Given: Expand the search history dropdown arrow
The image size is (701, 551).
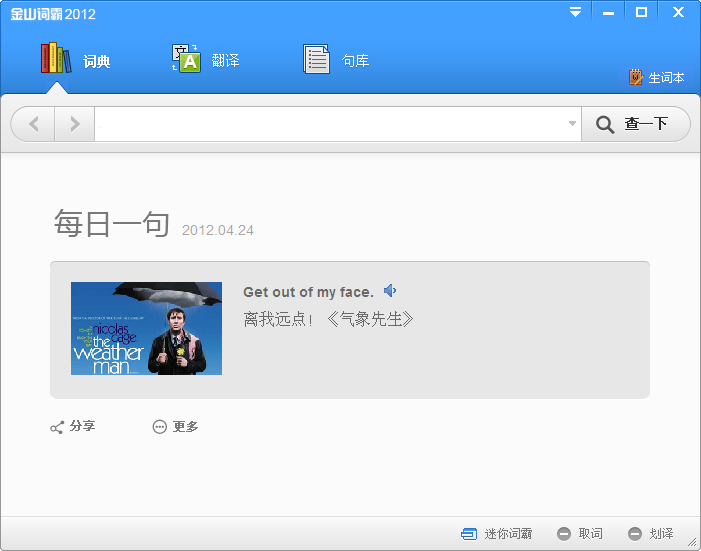Looking at the screenshot, I should pos(572,123).
